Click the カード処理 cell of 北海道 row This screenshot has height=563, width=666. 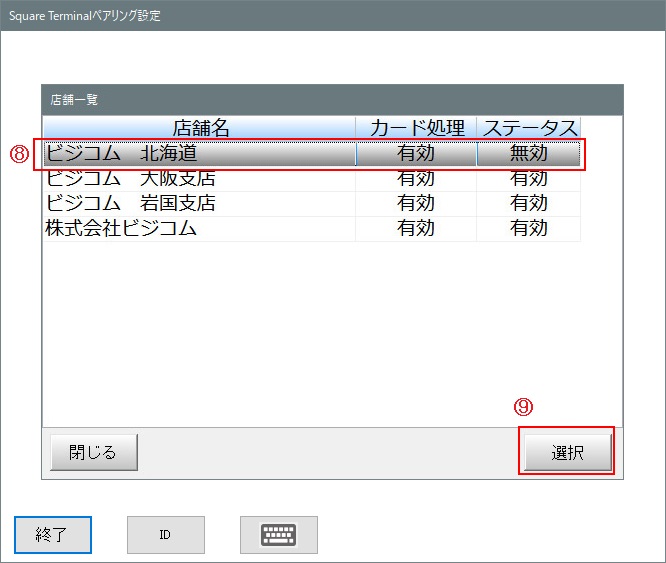click(416, 154)
